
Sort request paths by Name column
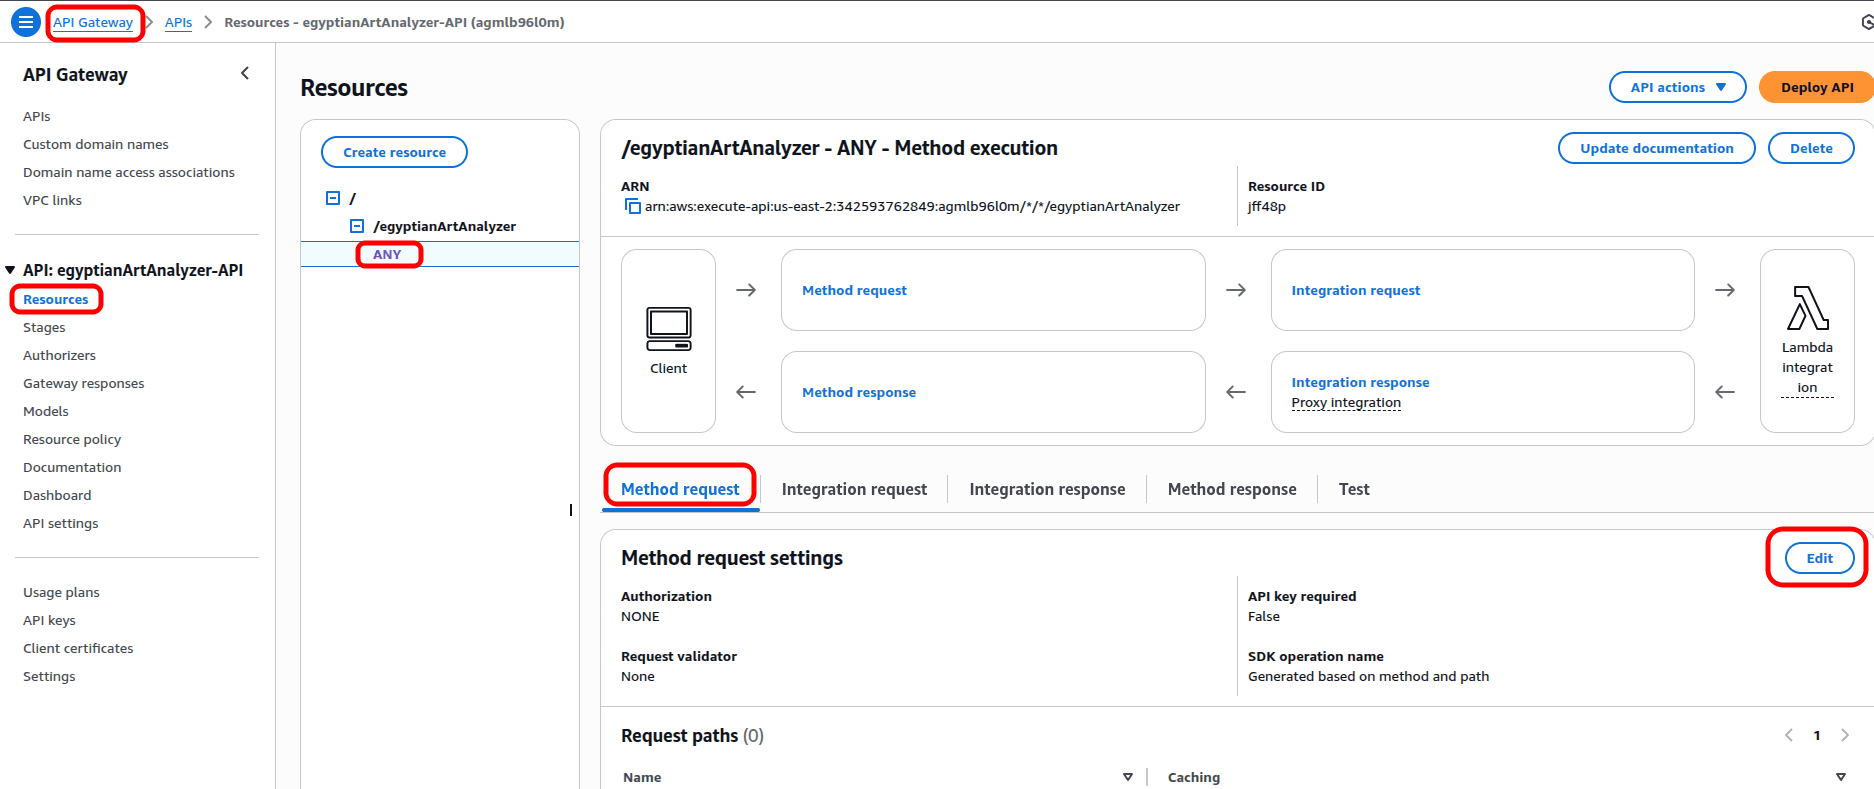[1127, 777]
